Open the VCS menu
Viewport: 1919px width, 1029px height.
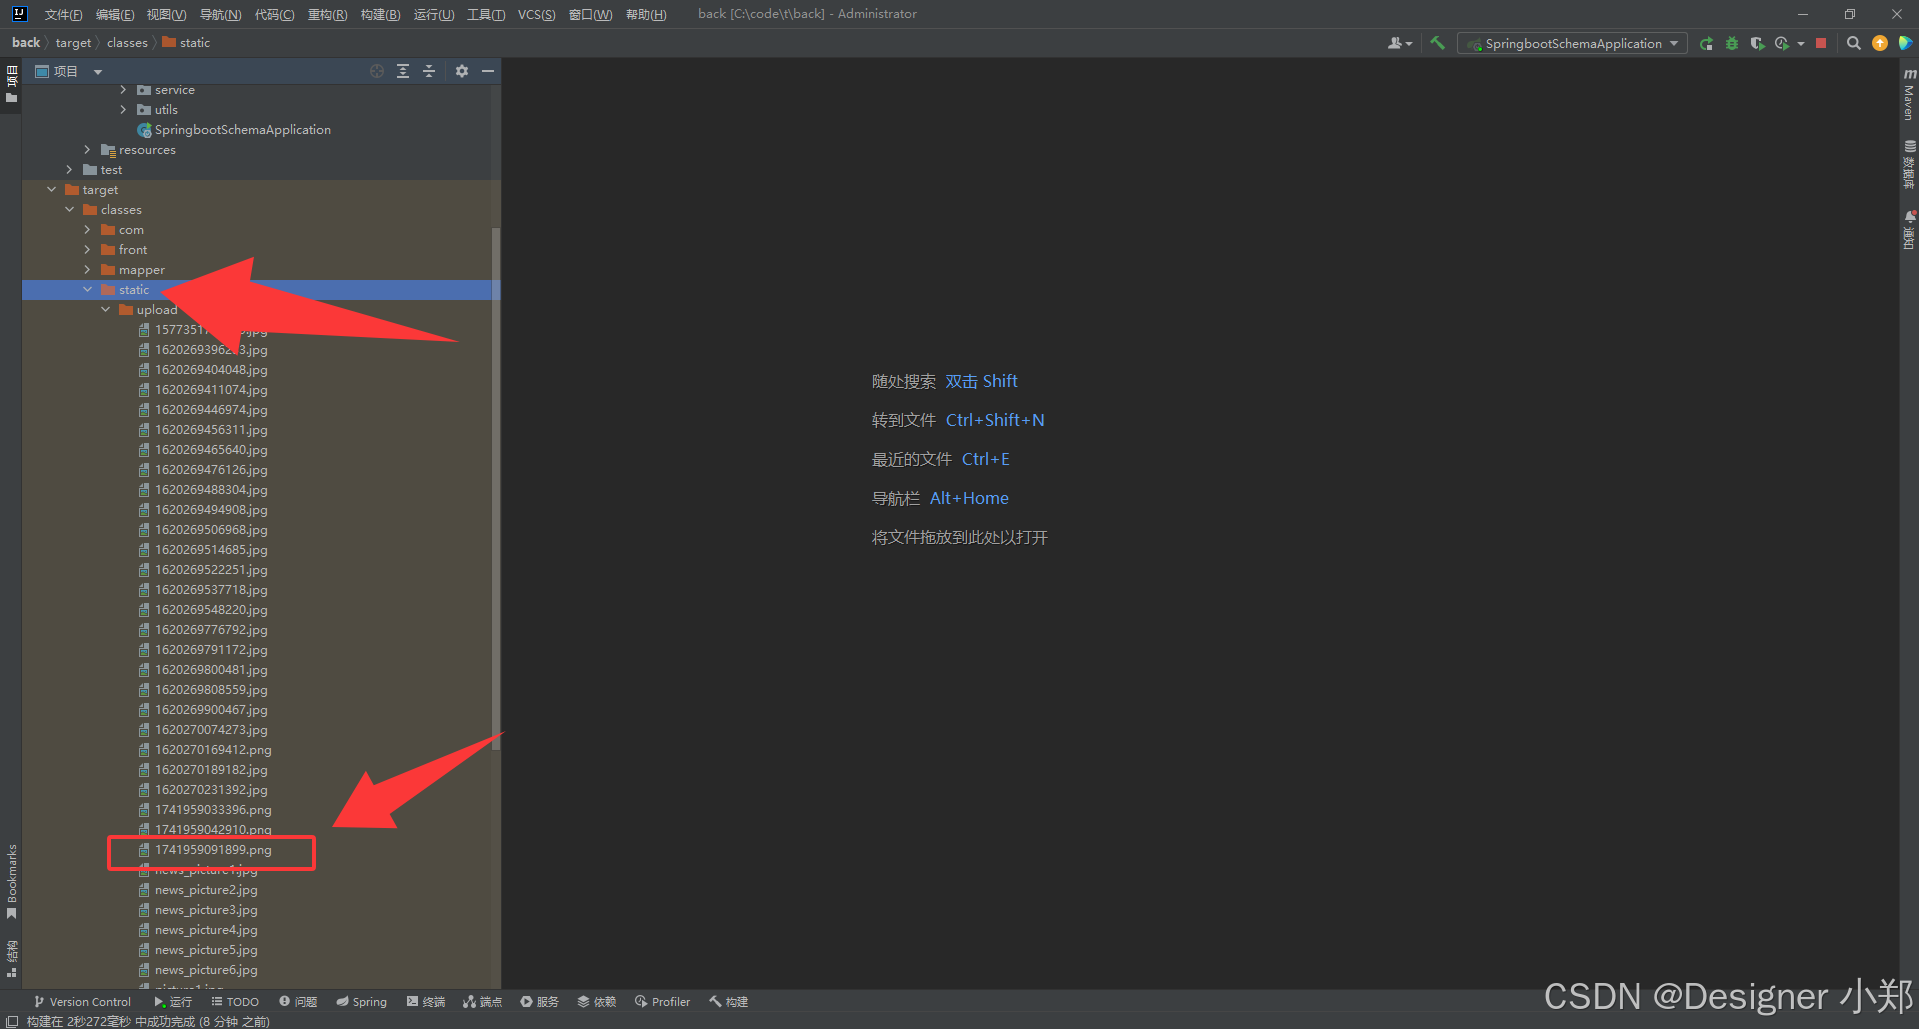tap(536, 14)
